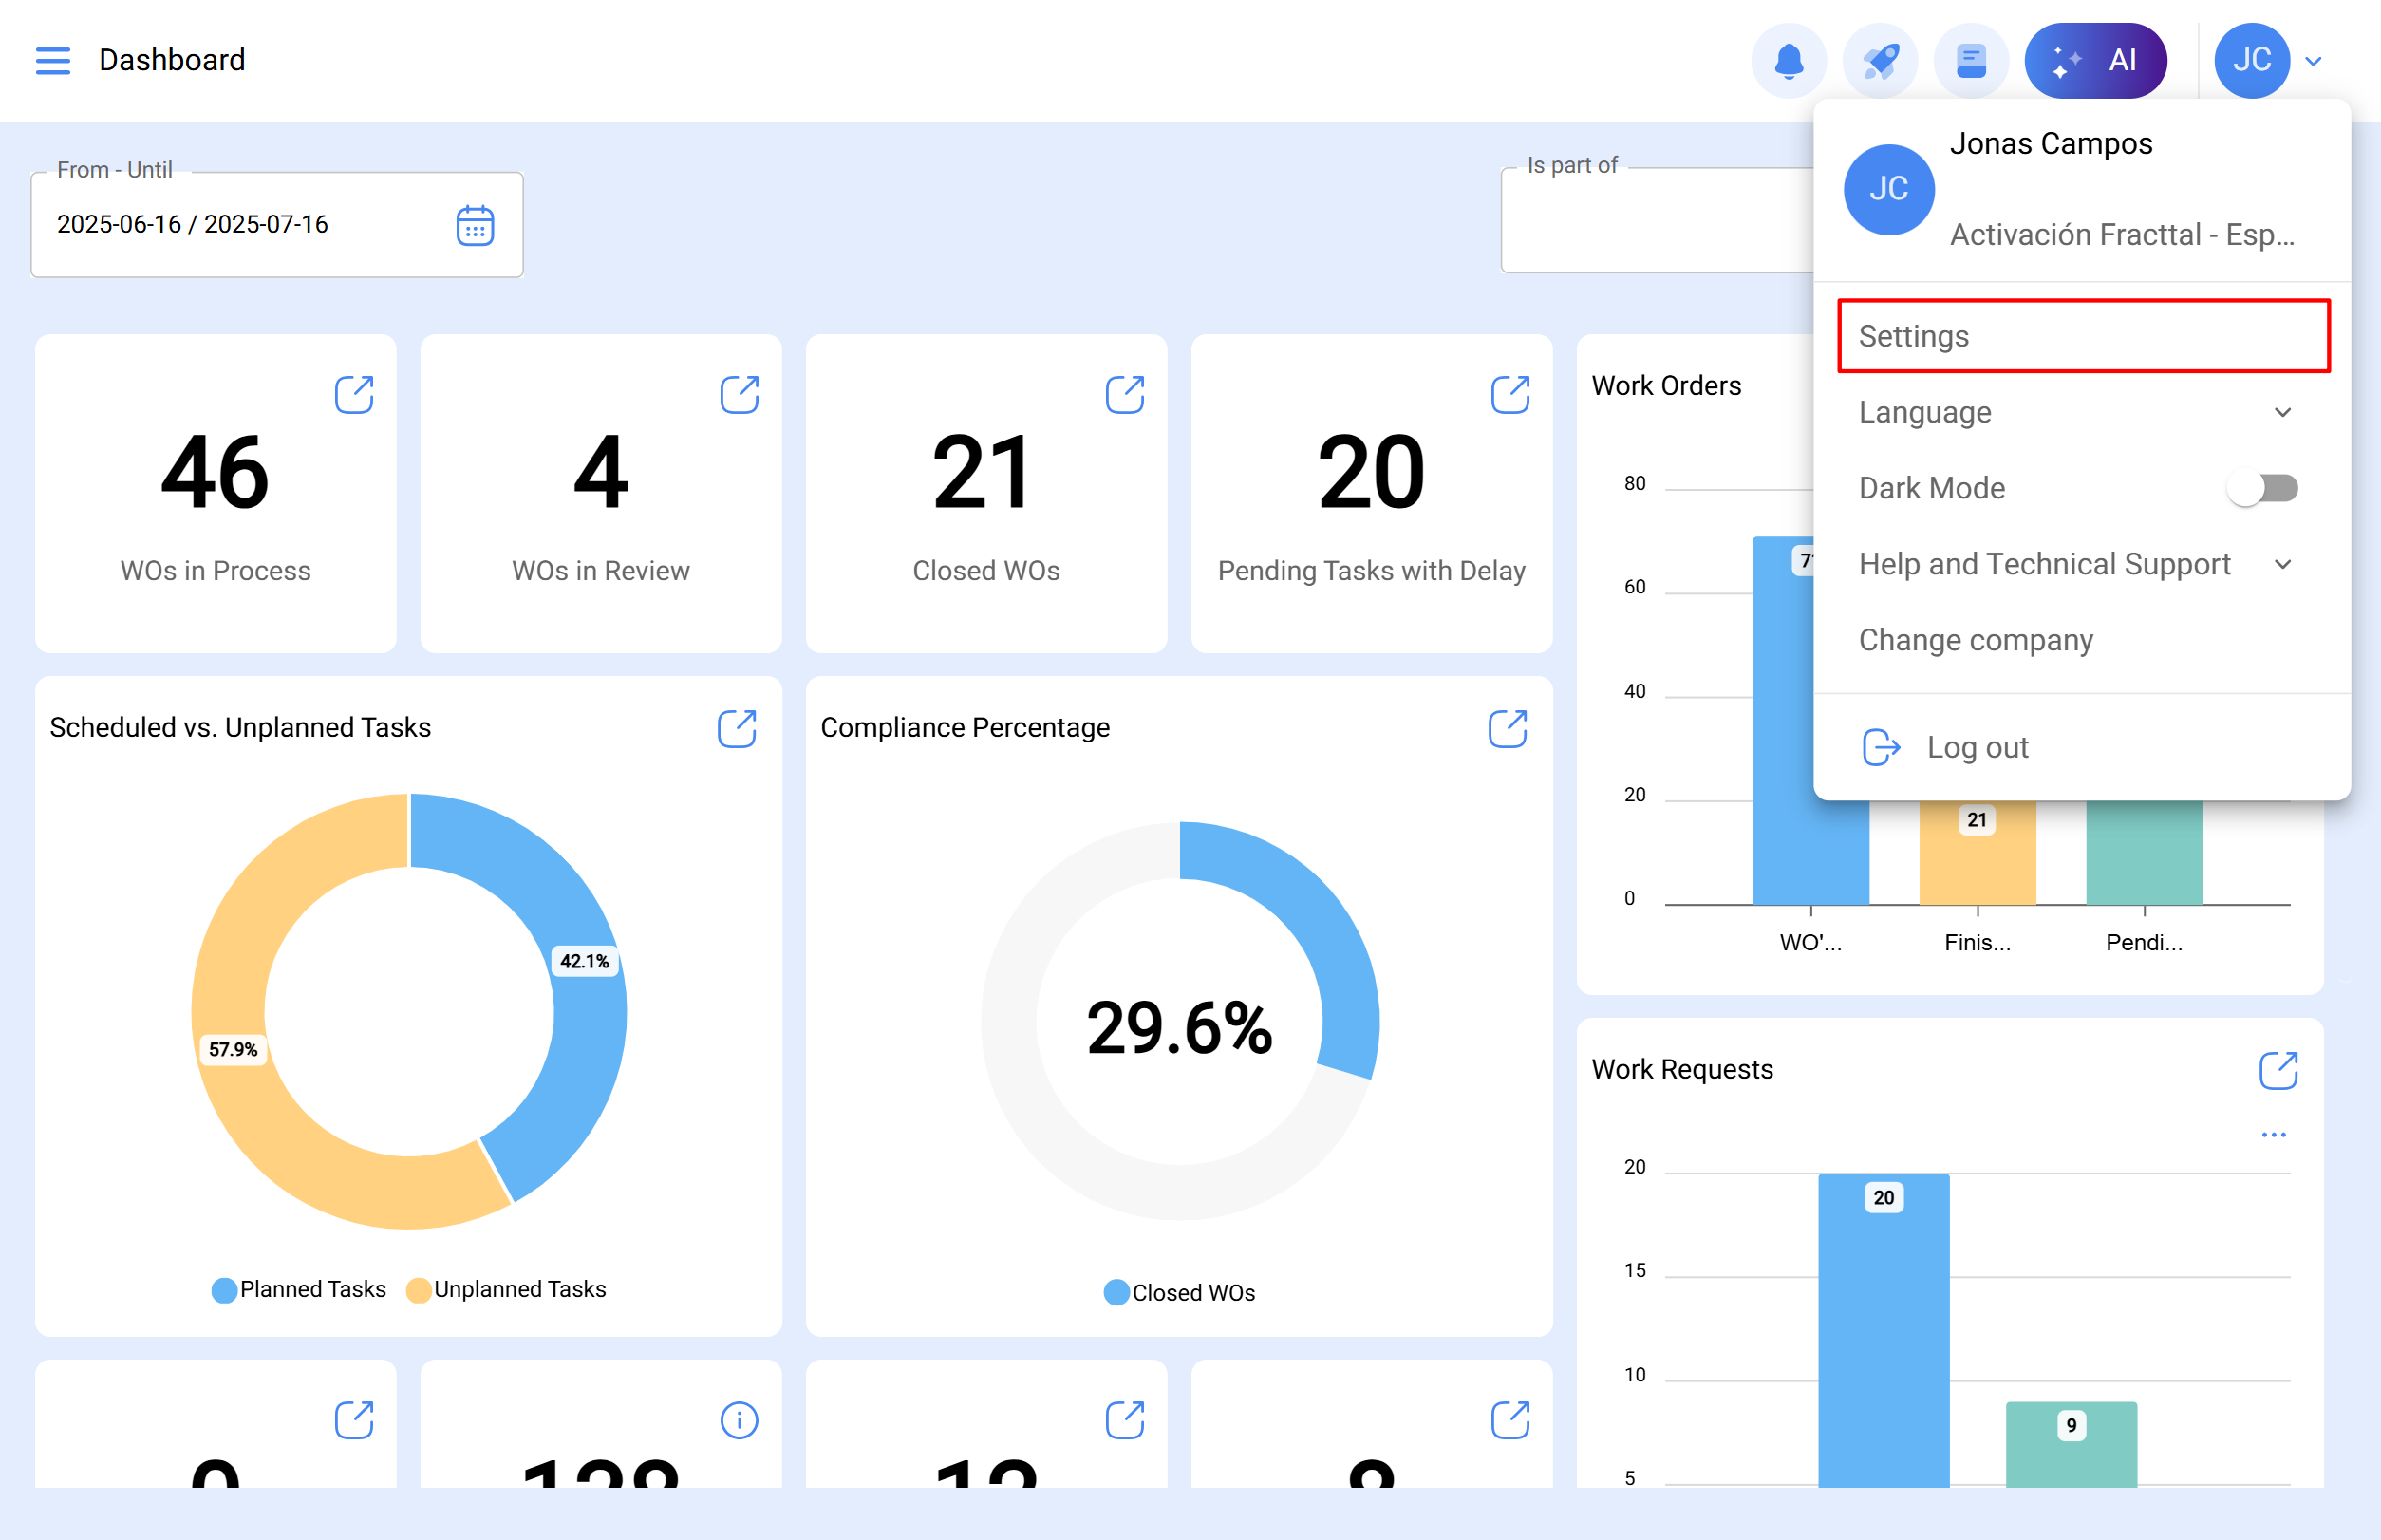Image resolution: width=2381 pixels, height=1540 pixels.
Task: Click the rocket launcher icon
Action: (x=1881, y=60)
